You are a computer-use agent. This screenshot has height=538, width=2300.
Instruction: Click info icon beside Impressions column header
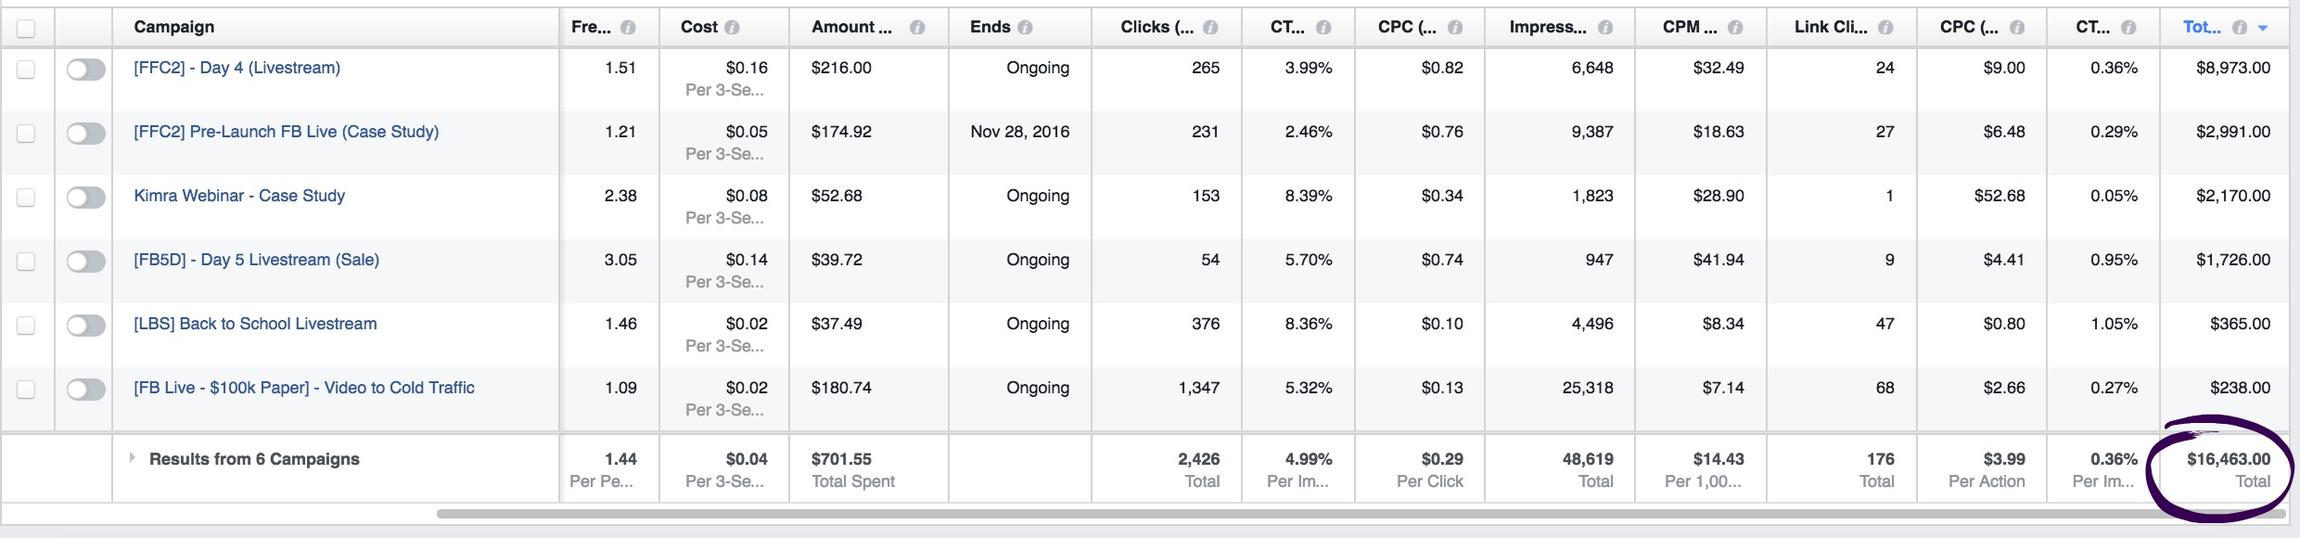coord(1605,28)
